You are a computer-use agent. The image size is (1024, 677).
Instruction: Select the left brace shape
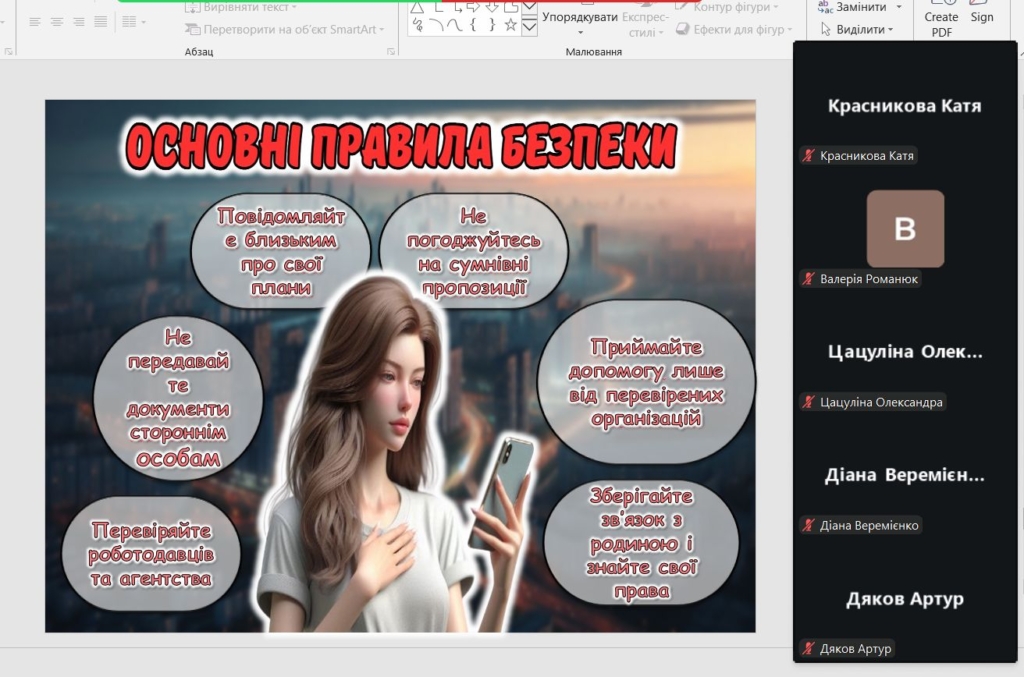[x=473, y=25]
